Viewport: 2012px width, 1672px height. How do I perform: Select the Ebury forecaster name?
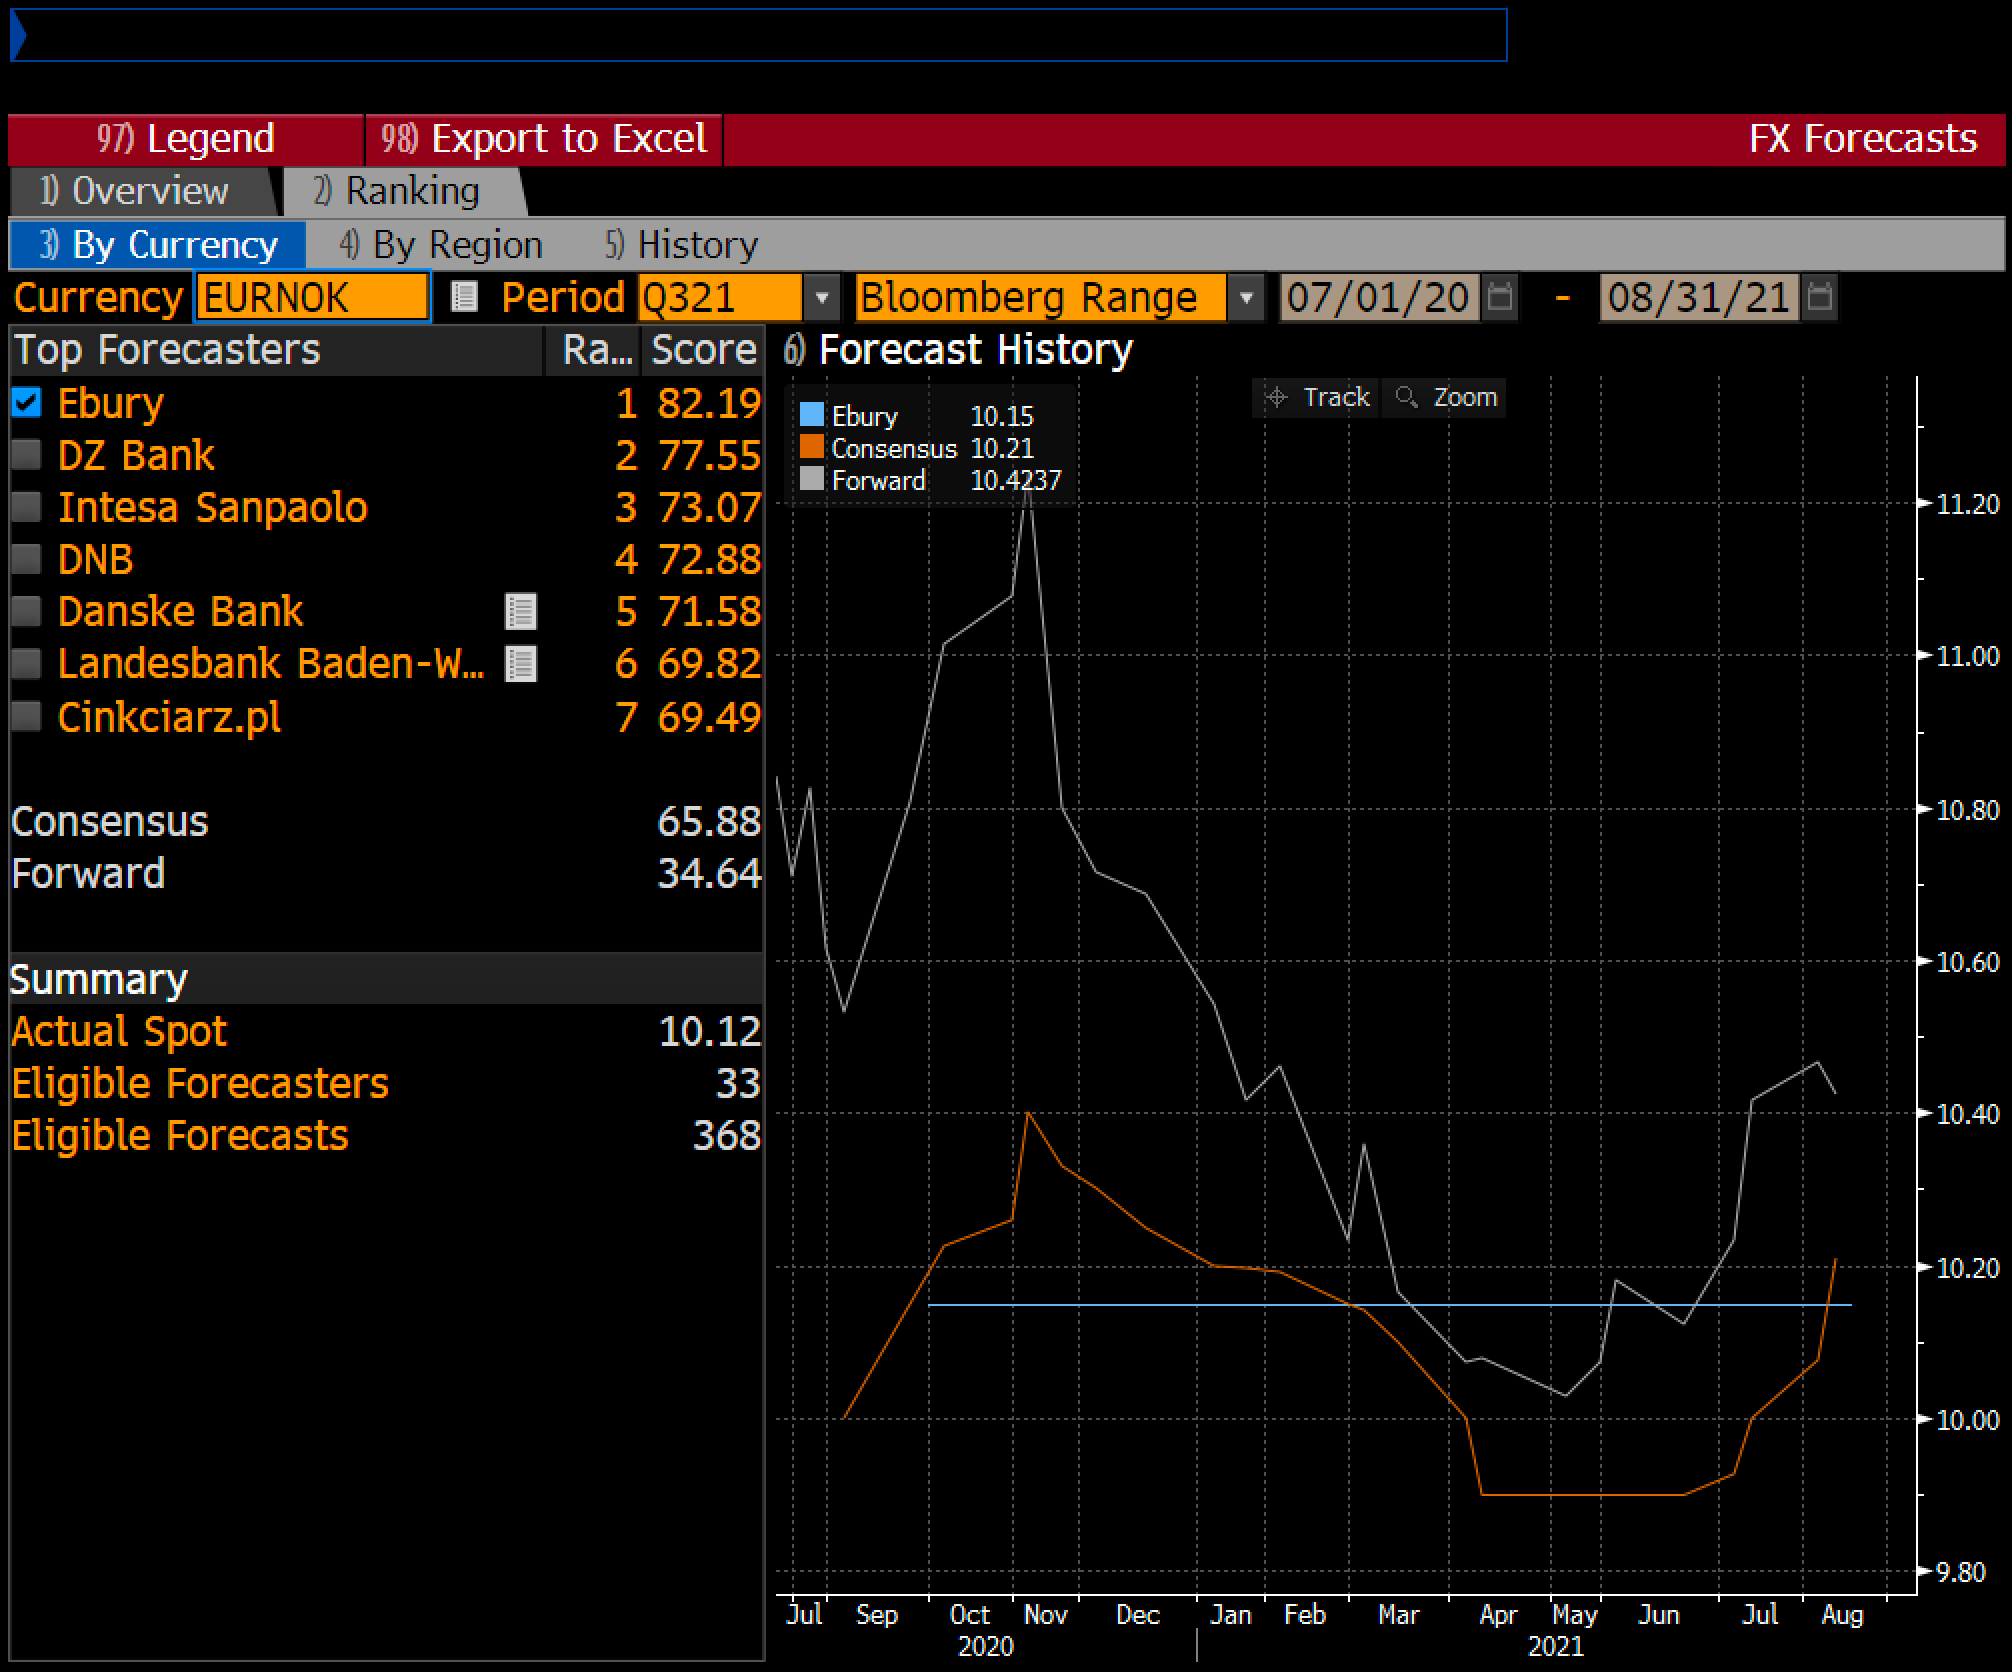(x=110, y=403)
